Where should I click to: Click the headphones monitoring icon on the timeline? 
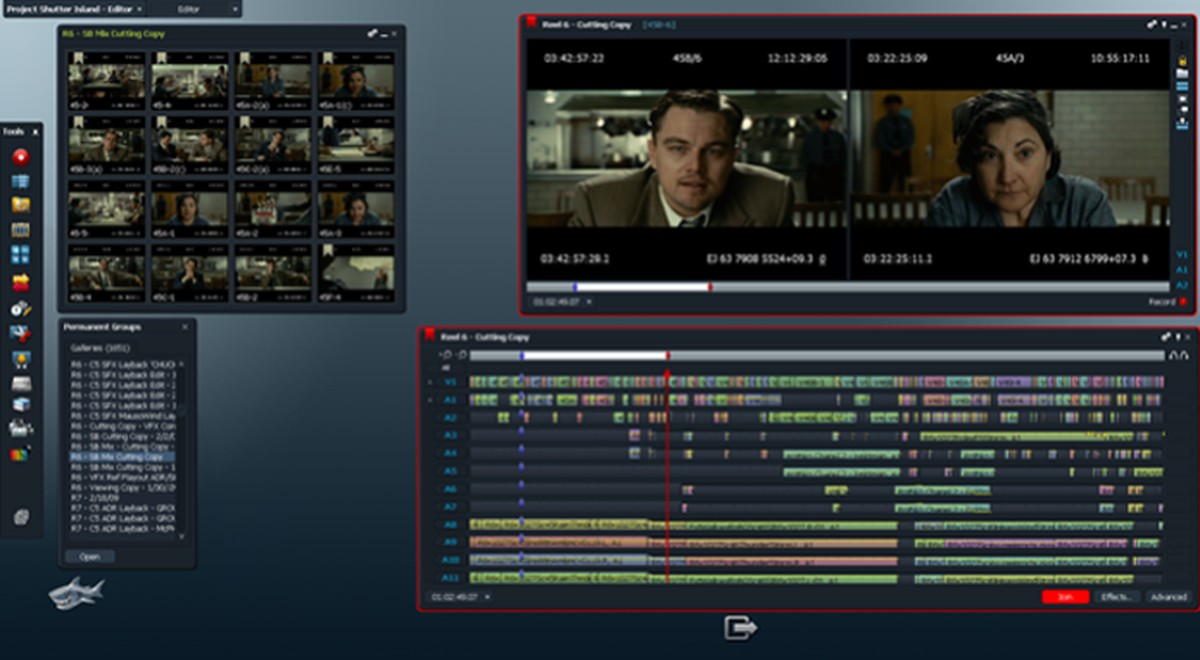point(1181,356)
